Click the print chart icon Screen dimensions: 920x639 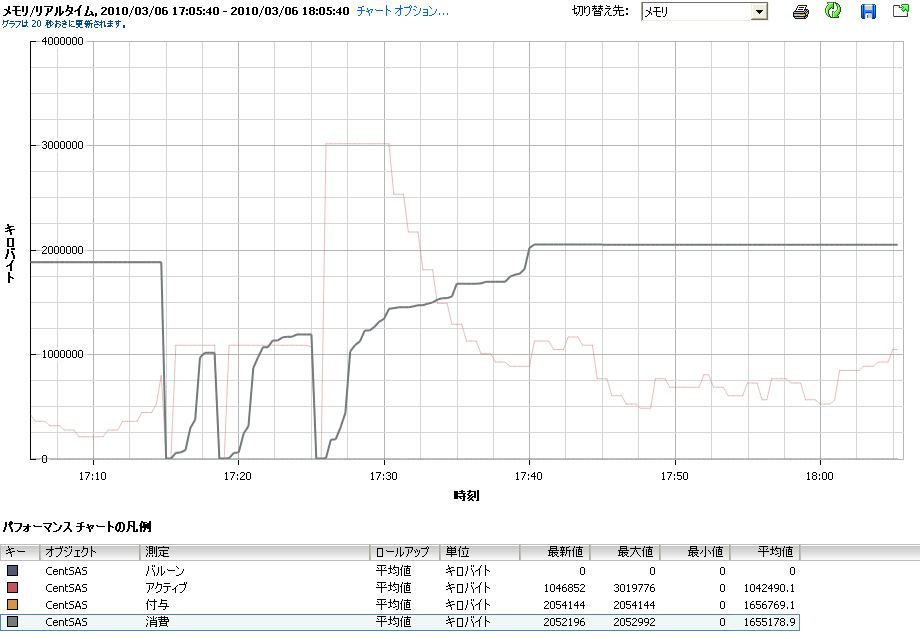coord(801,12)
